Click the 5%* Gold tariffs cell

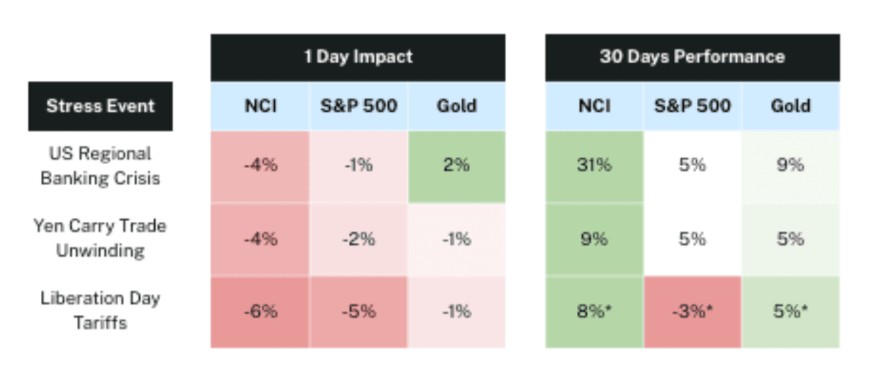click(x=790, y=312)
